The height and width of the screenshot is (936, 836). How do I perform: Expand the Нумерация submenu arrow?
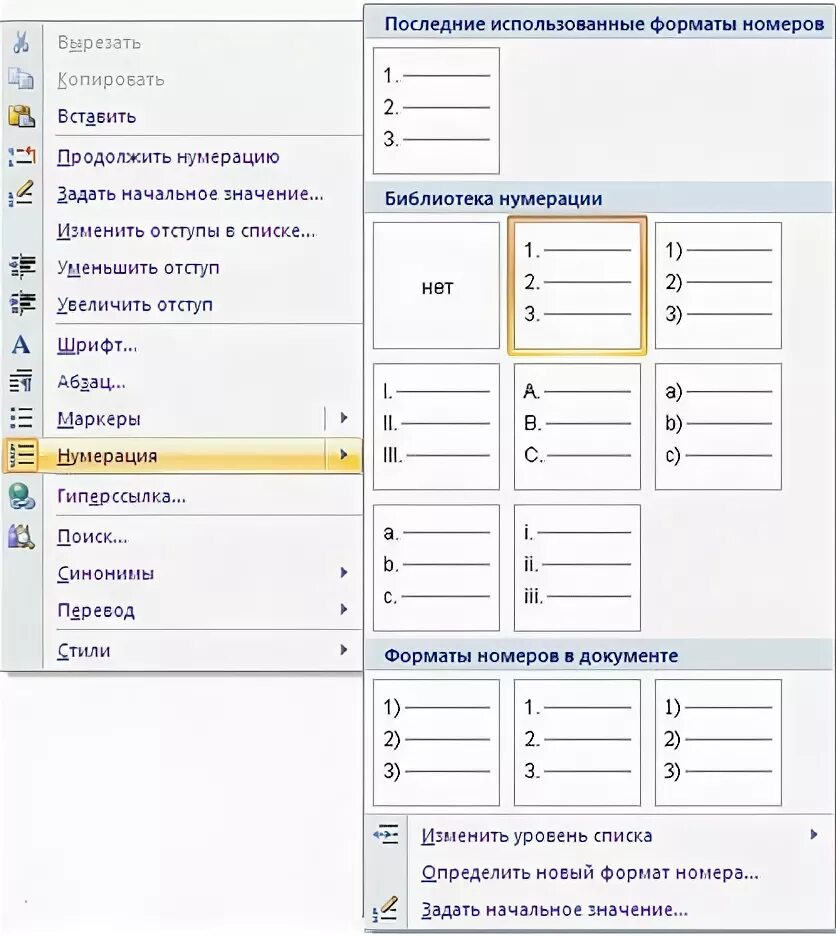tap(344, 455)
